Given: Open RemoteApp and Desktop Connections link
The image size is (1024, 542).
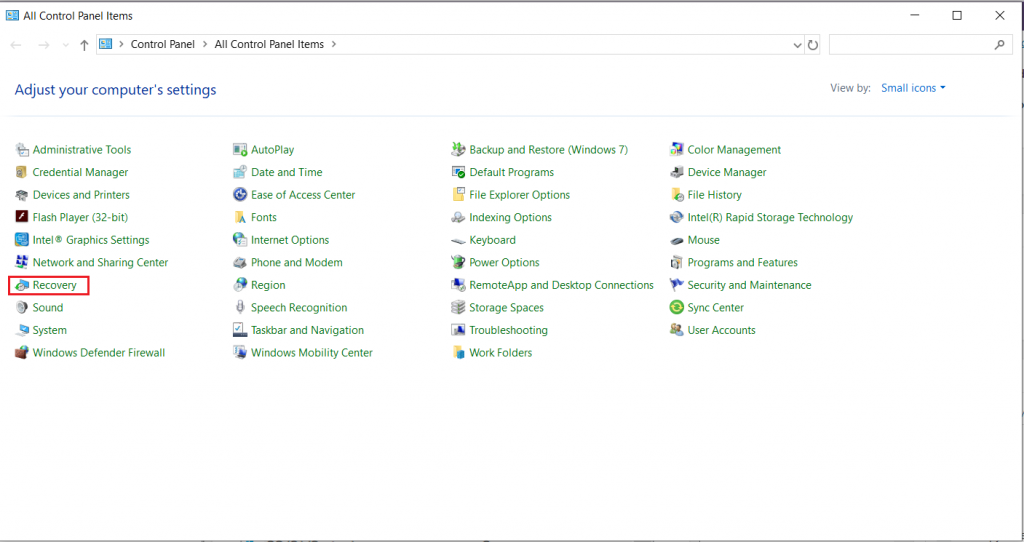Looking at the screenshot, I should [562, 285].
